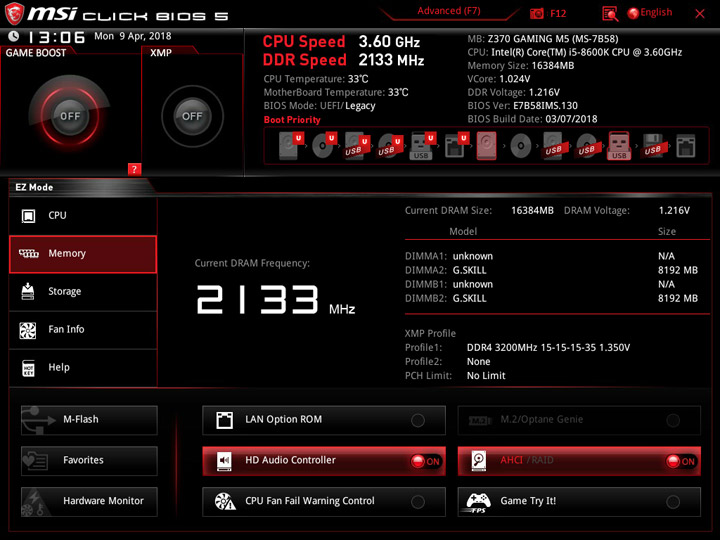Screen dimensions: 720x540
Task: Select the UEFI USB CD/DVD boot icon
Action: coord(390,146)
